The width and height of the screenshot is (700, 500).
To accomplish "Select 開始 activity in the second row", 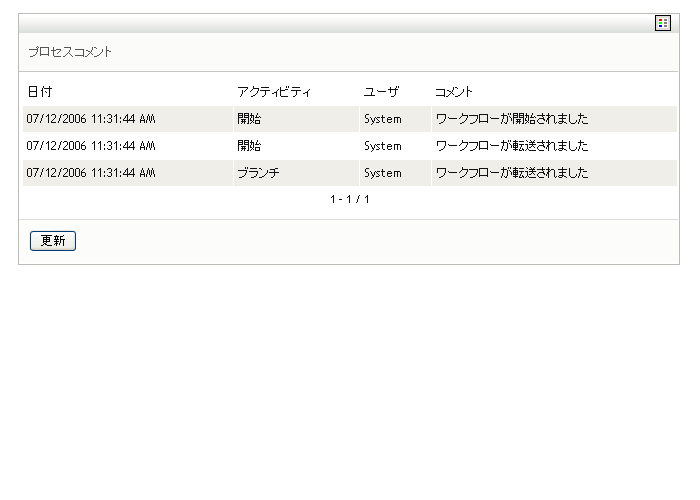I will pos(249,146).
